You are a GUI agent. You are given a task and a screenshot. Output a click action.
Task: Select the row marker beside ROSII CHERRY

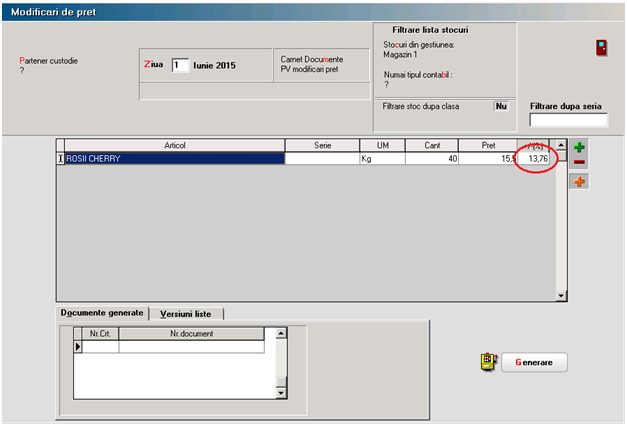point(60,158)
